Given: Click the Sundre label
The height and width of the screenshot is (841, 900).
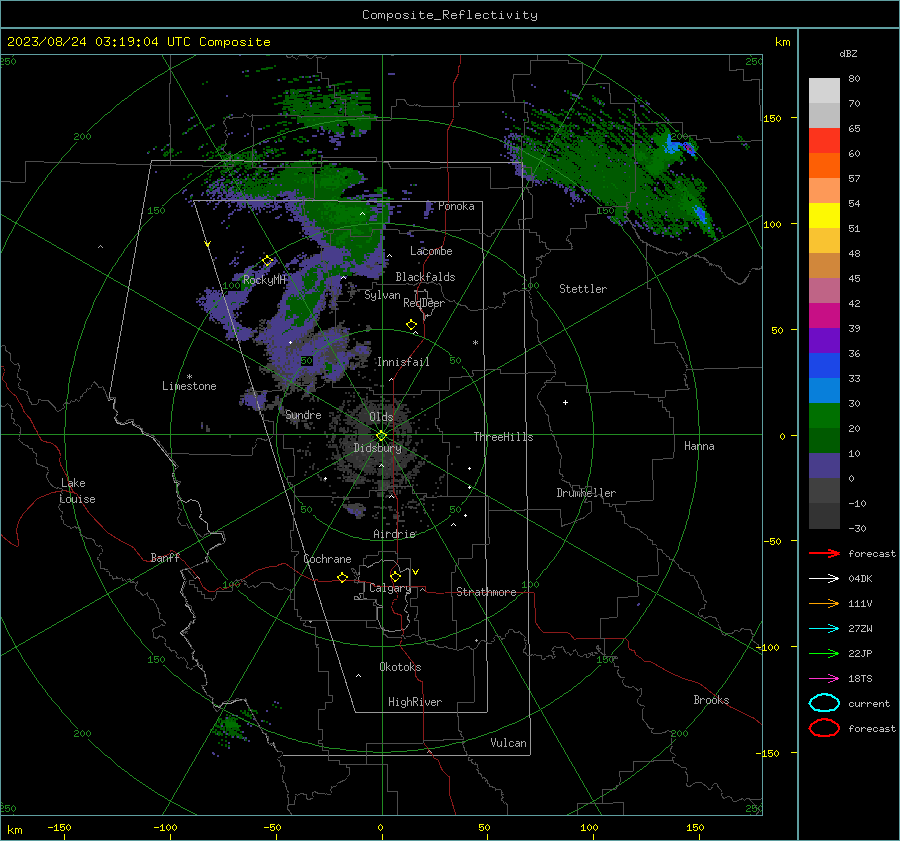Looking at the screenshot, I should pos(303,414).
